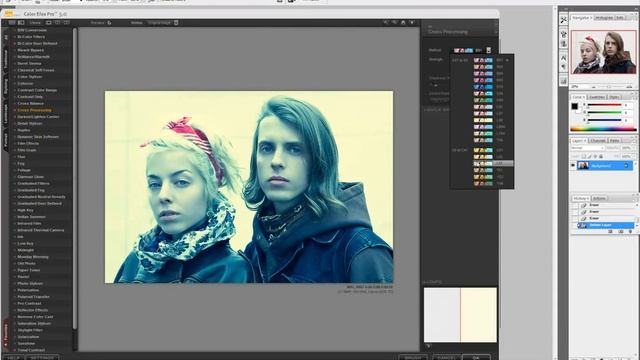
Task: Toggle favorite star for Tonal Contrast filter
Action: click(15, 350)
